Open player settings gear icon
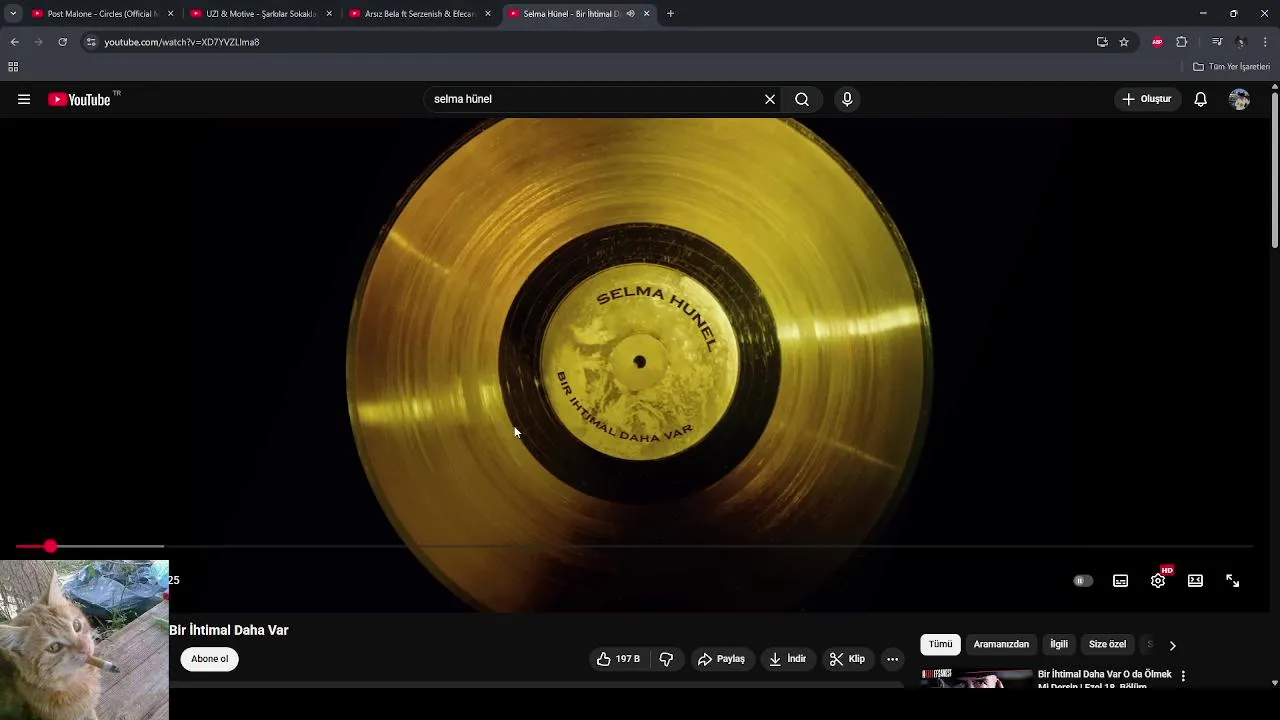The image size is (1280, 720). tap(1158, 581)
